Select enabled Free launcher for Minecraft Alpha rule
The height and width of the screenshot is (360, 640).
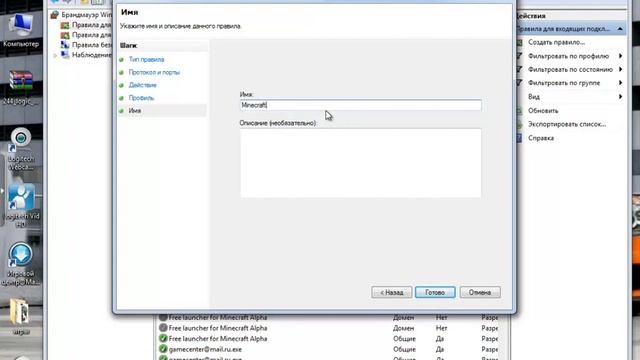pyautogui.click(x=328, y=339)
